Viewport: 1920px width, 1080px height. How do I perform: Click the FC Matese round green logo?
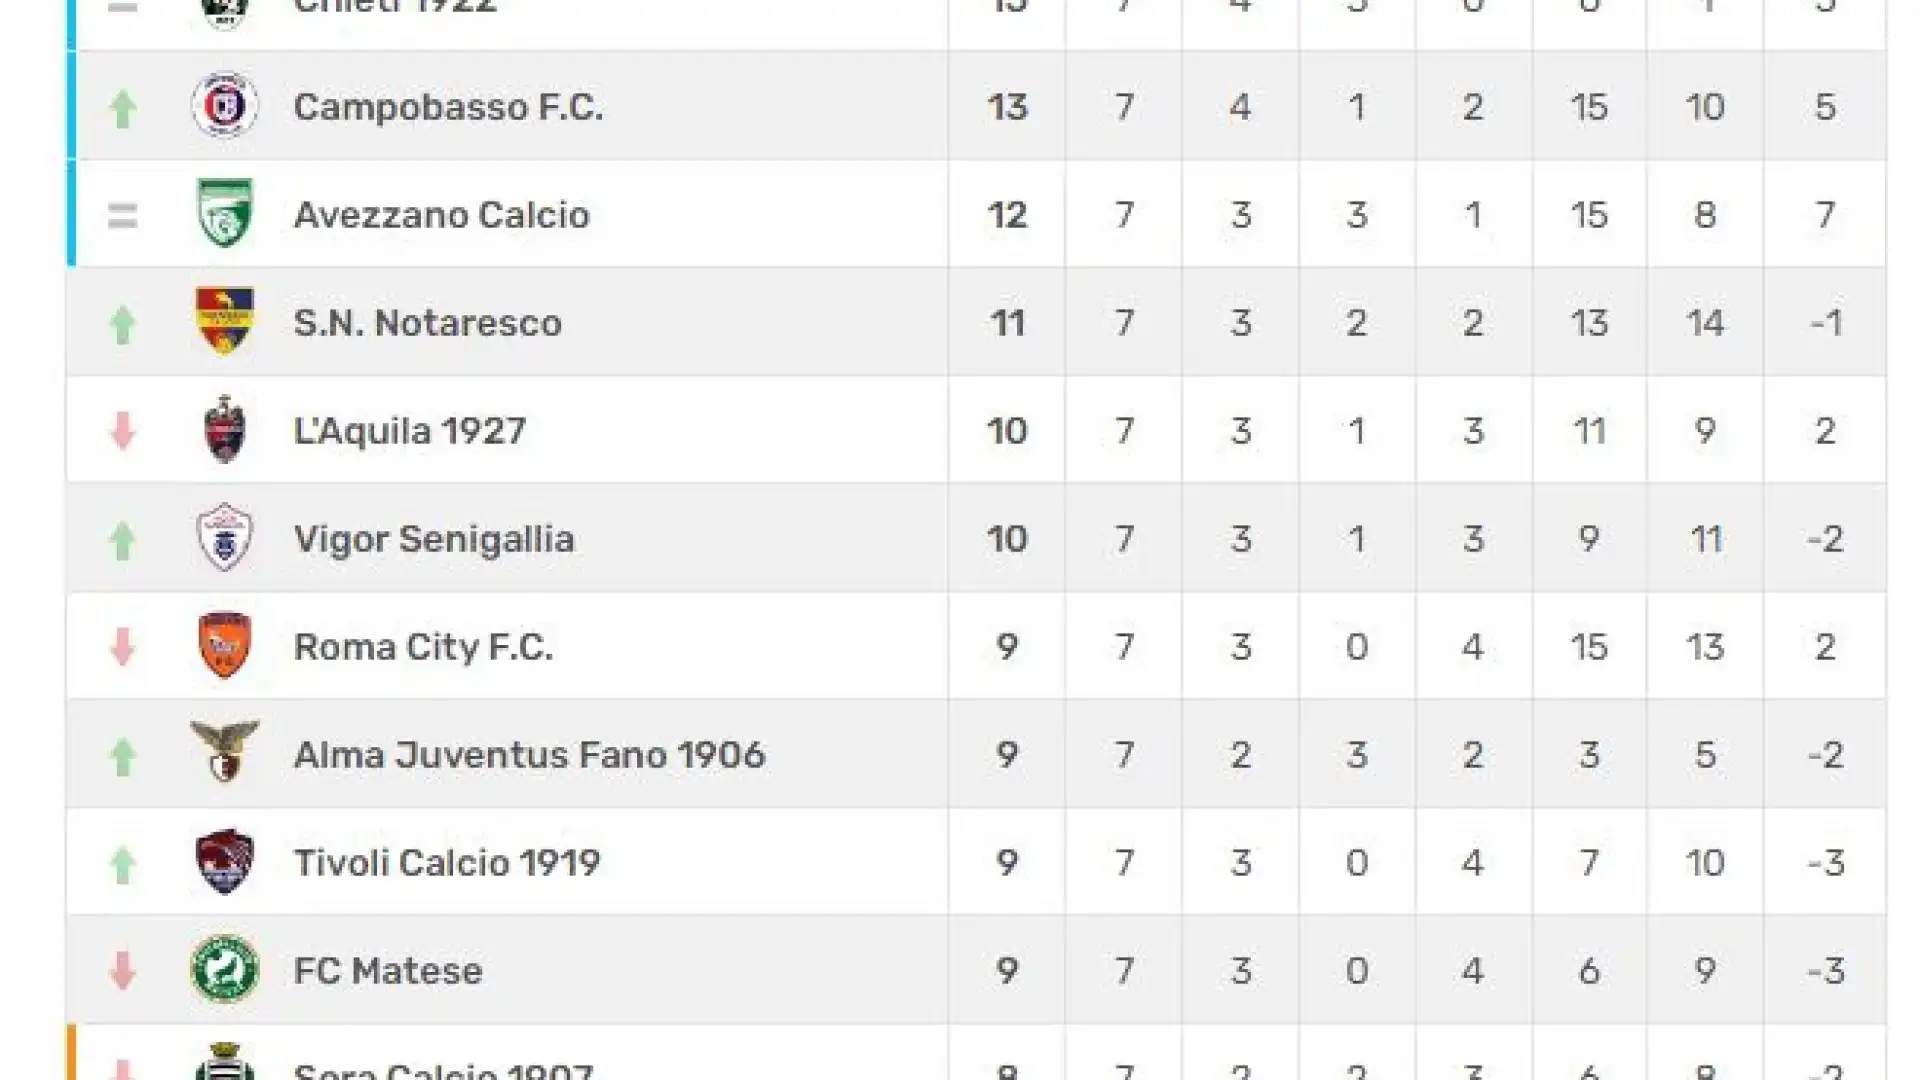225,969
